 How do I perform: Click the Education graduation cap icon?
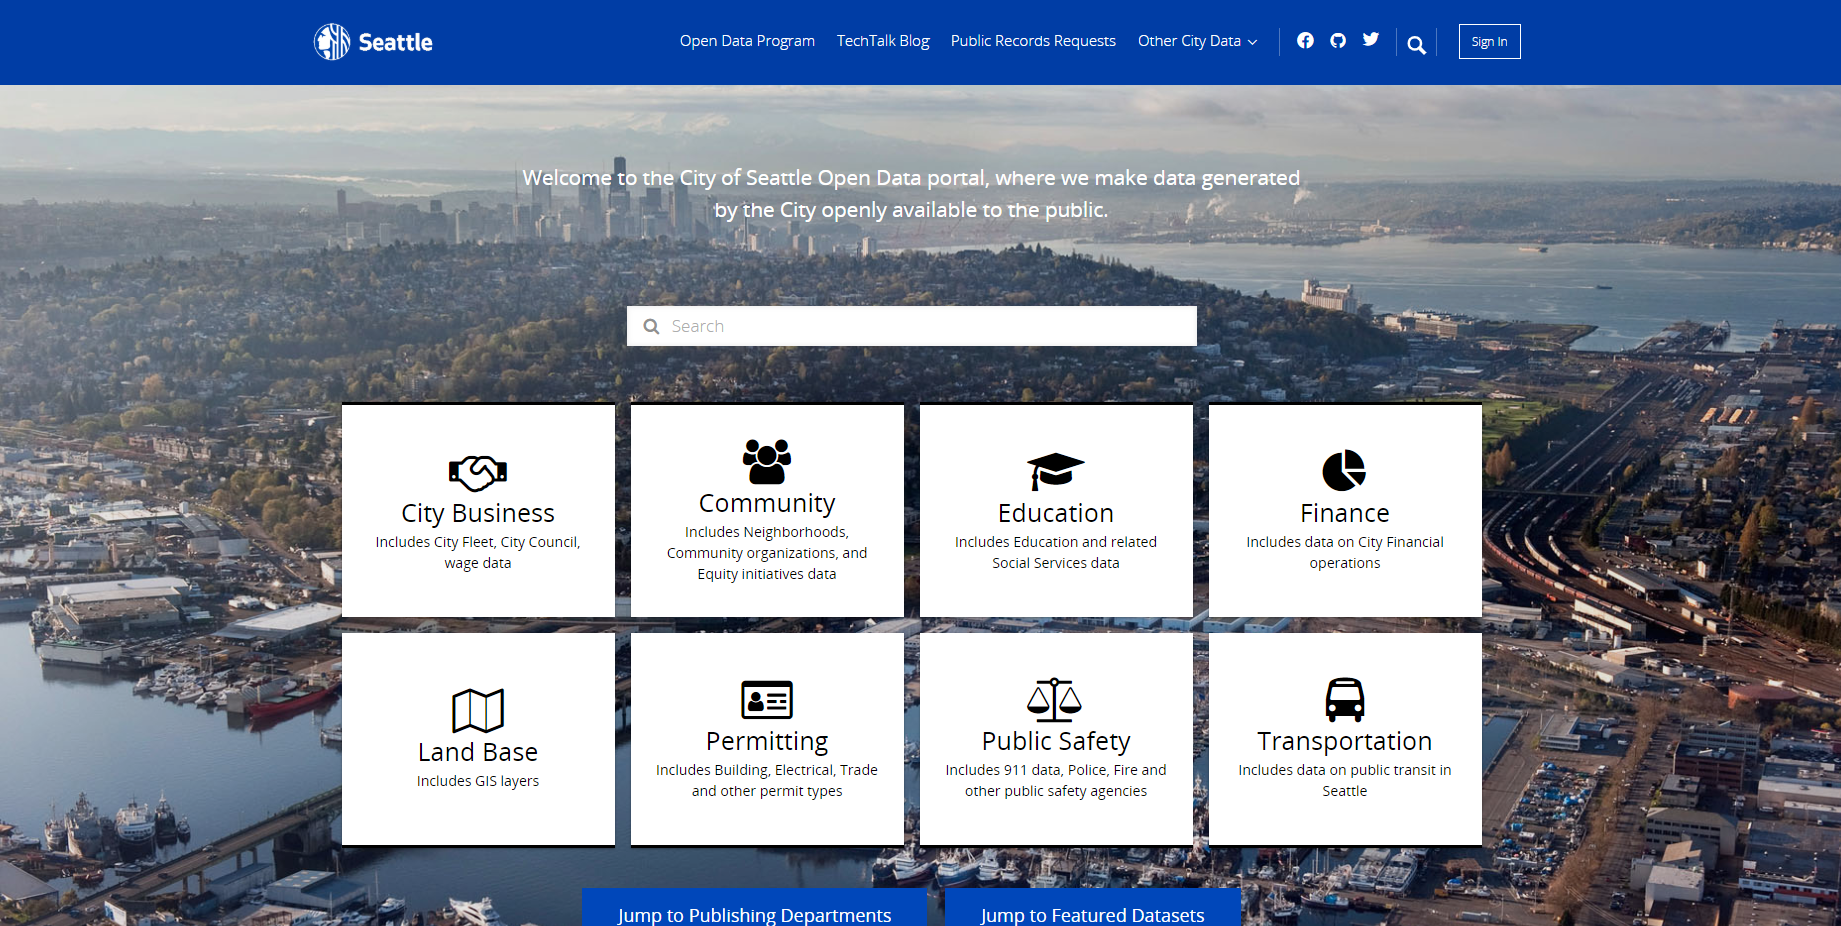1055,471
